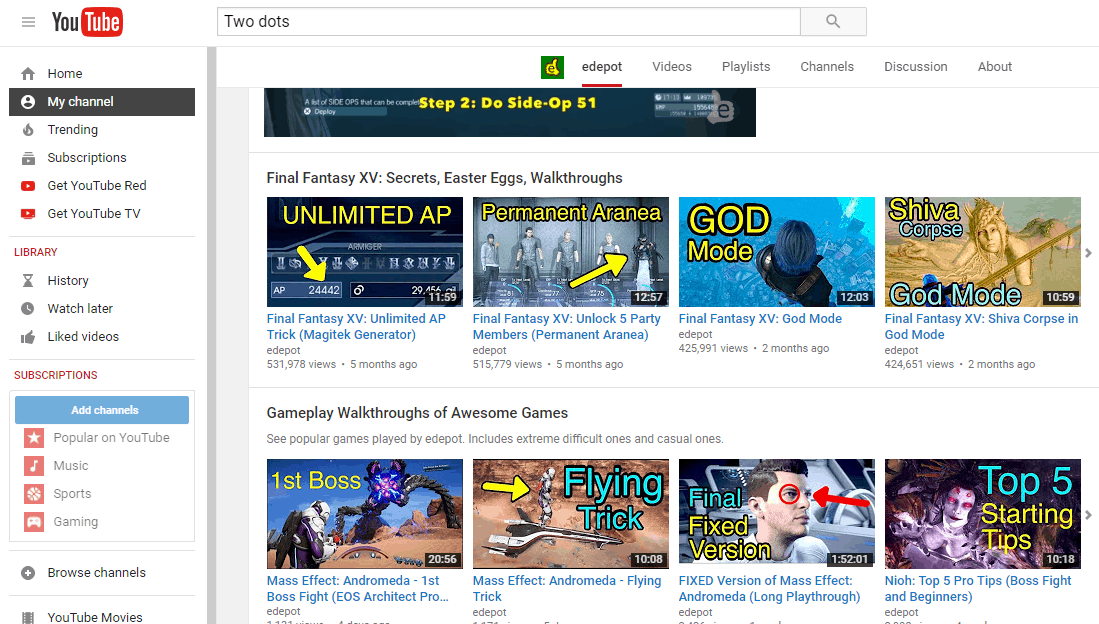
Task: Click the Music note icon
Action: coord(34,466)
